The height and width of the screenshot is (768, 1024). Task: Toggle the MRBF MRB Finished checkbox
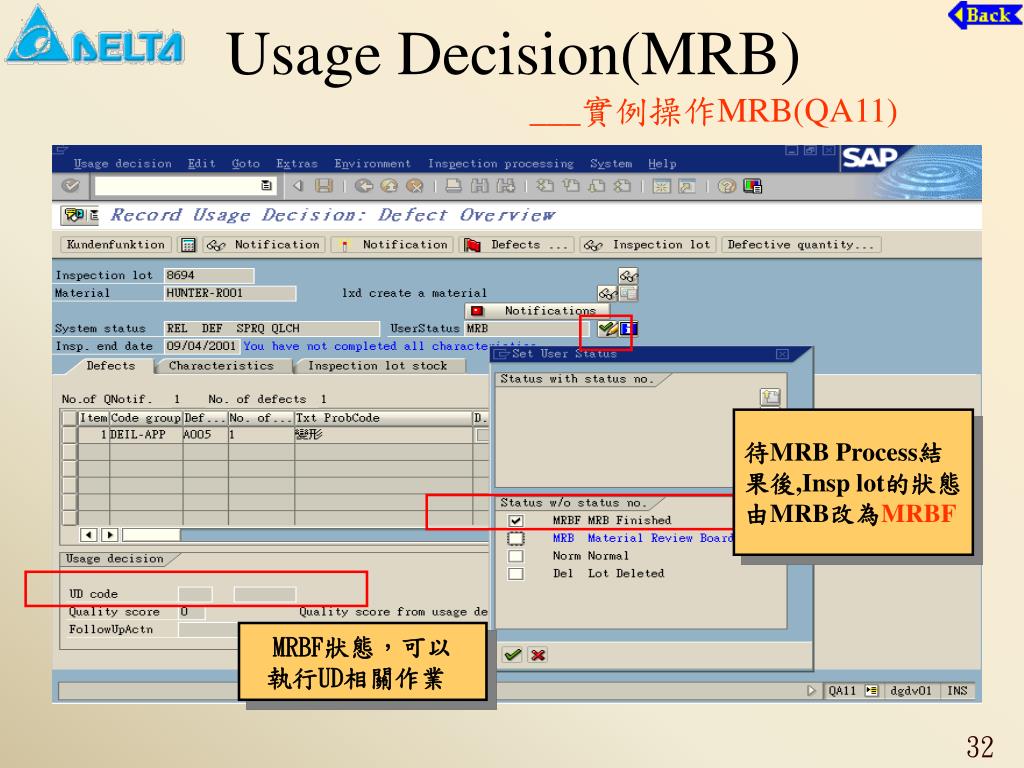click(516, 520)
